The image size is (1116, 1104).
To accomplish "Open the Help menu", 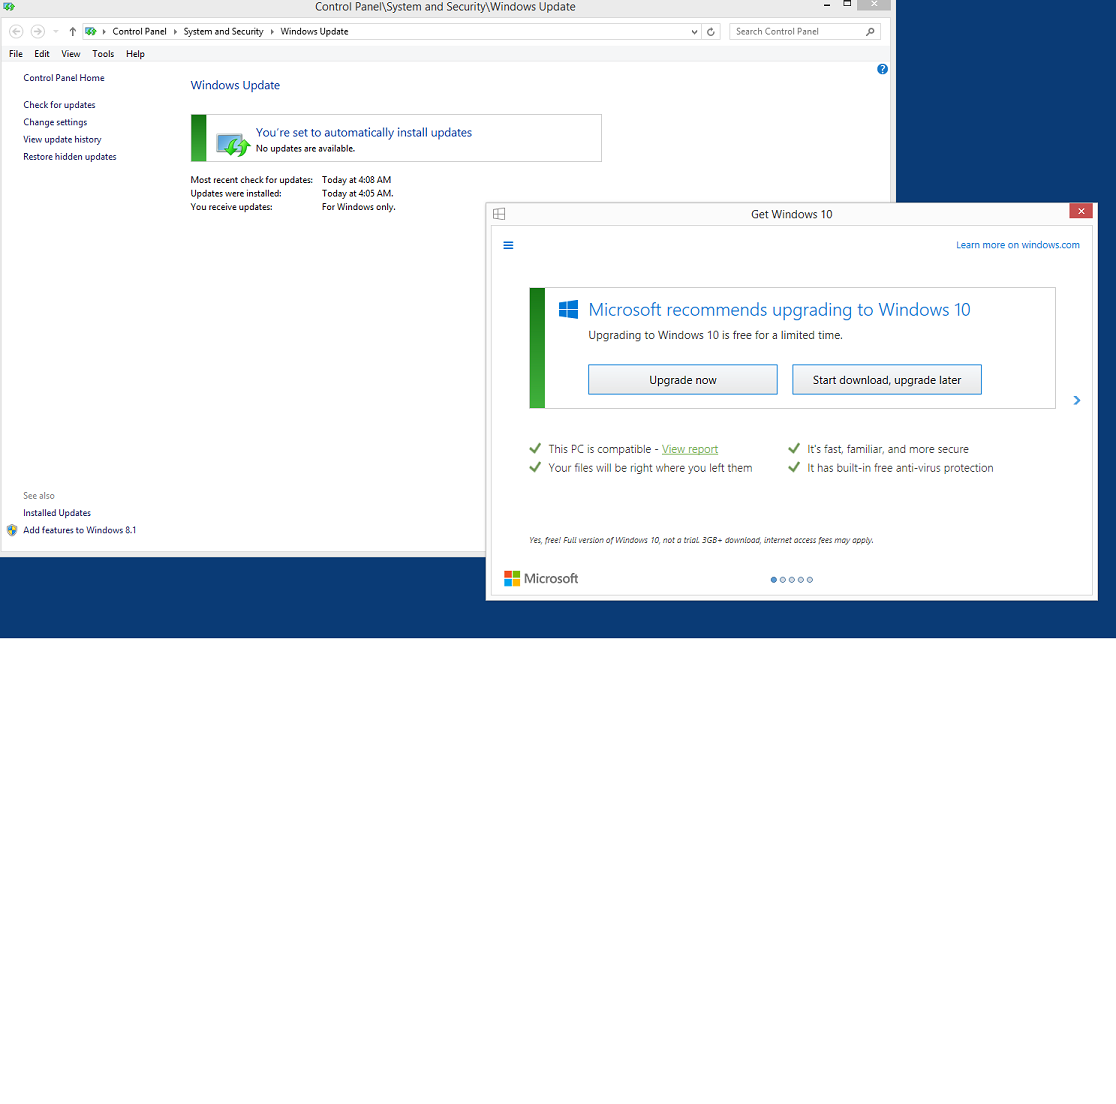I will click(135, 54).
